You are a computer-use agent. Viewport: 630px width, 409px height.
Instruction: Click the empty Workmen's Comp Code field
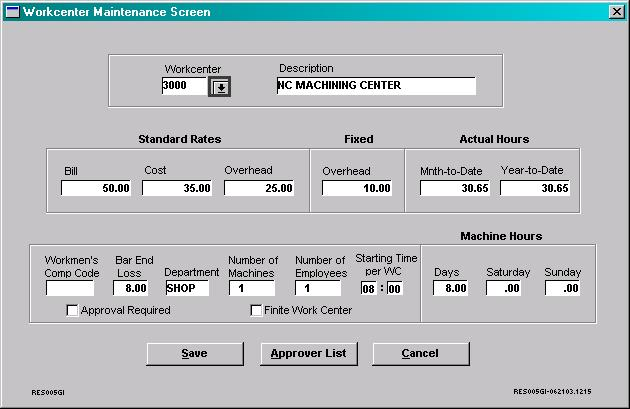pos(70,288)
